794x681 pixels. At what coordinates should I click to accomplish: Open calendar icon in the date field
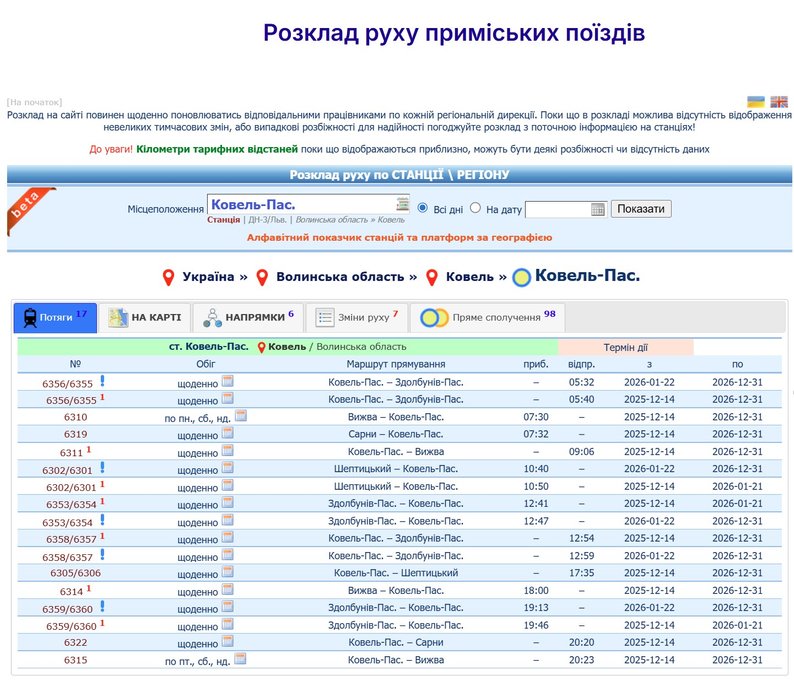click(x=598, y=210)
